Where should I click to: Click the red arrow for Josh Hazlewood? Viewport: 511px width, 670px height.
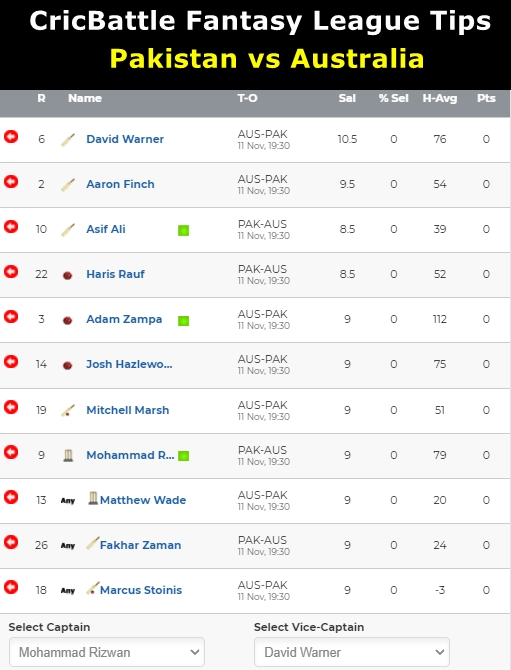coord(11,362)
